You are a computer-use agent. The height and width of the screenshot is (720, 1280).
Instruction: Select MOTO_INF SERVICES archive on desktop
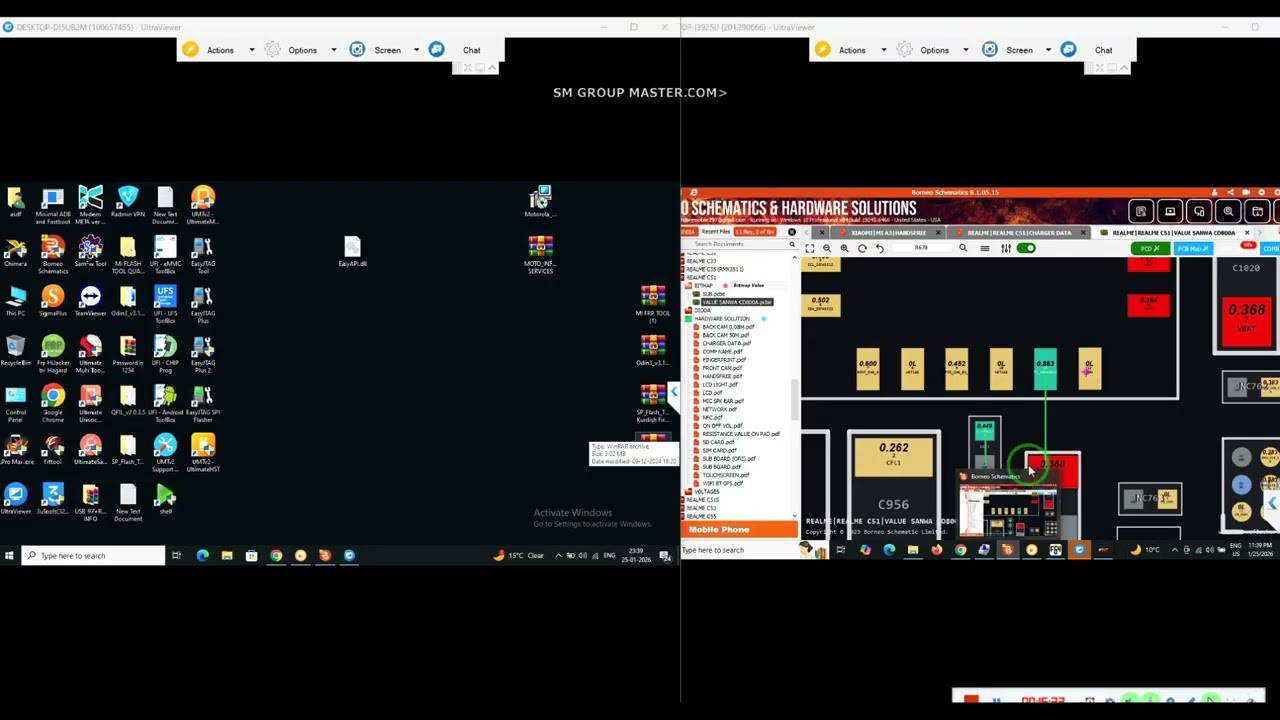[540, 255]
